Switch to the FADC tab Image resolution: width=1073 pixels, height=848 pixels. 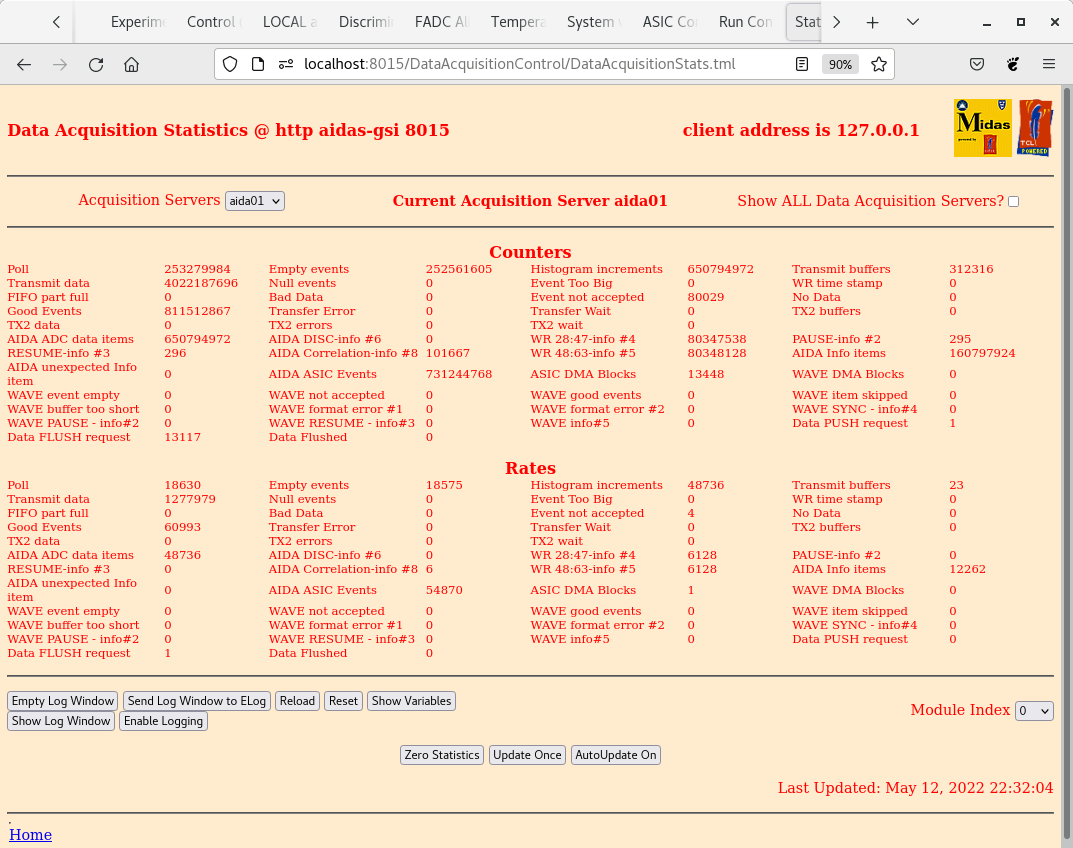(441, 22)
